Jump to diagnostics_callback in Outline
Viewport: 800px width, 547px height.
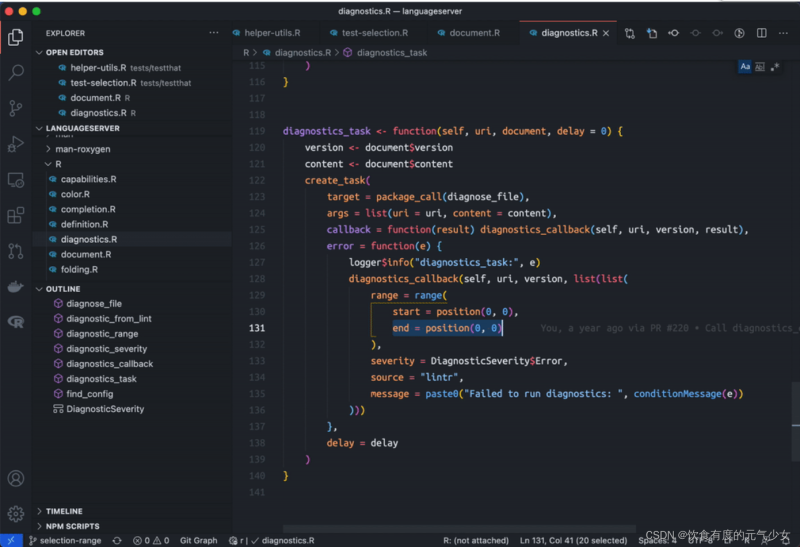pos(132,364)
